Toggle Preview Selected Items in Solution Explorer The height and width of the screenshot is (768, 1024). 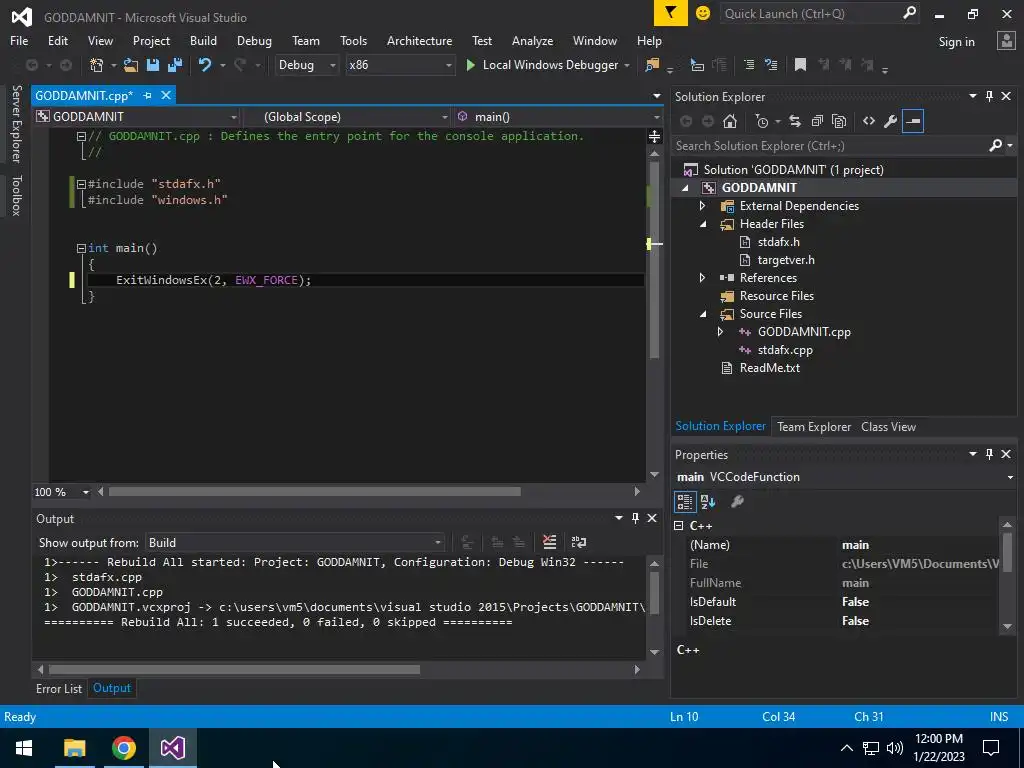(913, 121)
